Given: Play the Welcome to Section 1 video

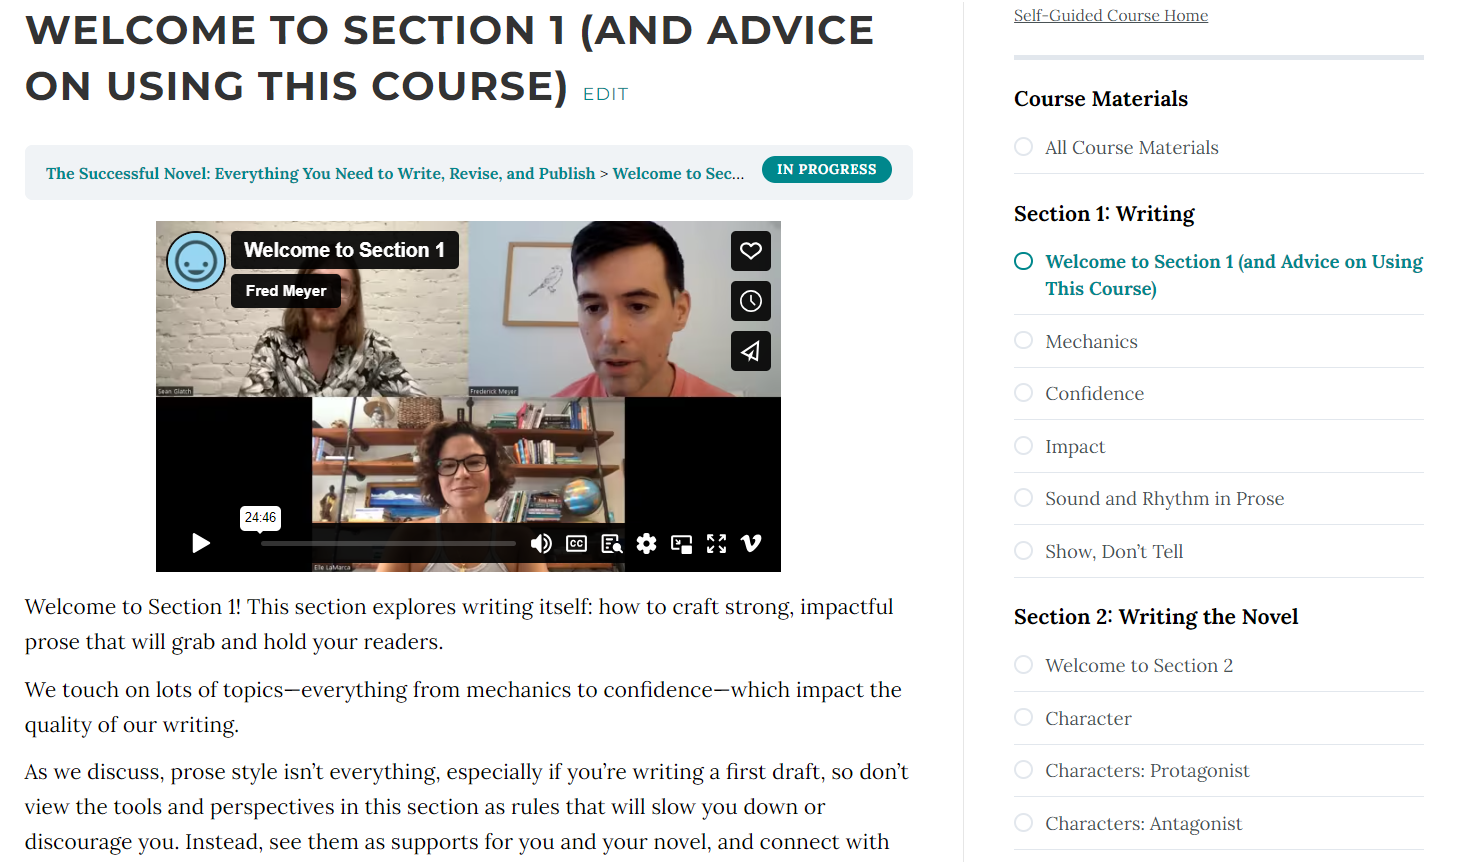Looking at the screenshot, I should click(201, 543).
